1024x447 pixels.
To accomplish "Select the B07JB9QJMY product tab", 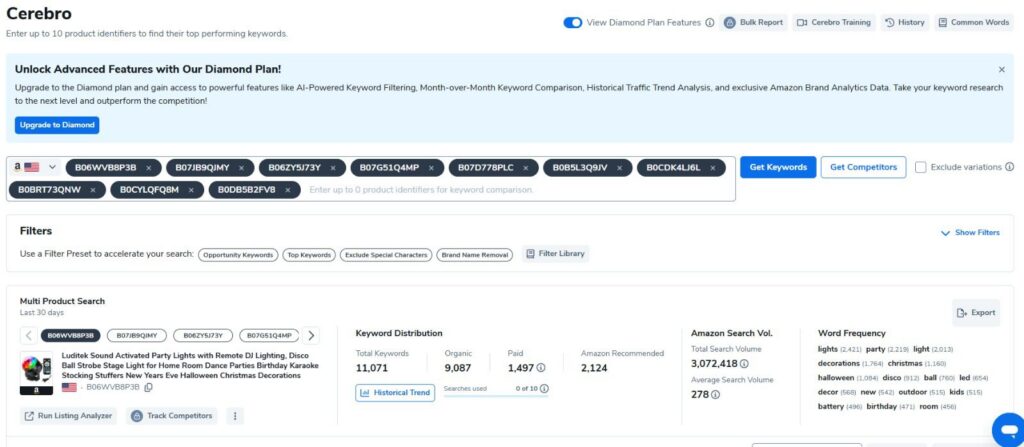I will point(134,336).
